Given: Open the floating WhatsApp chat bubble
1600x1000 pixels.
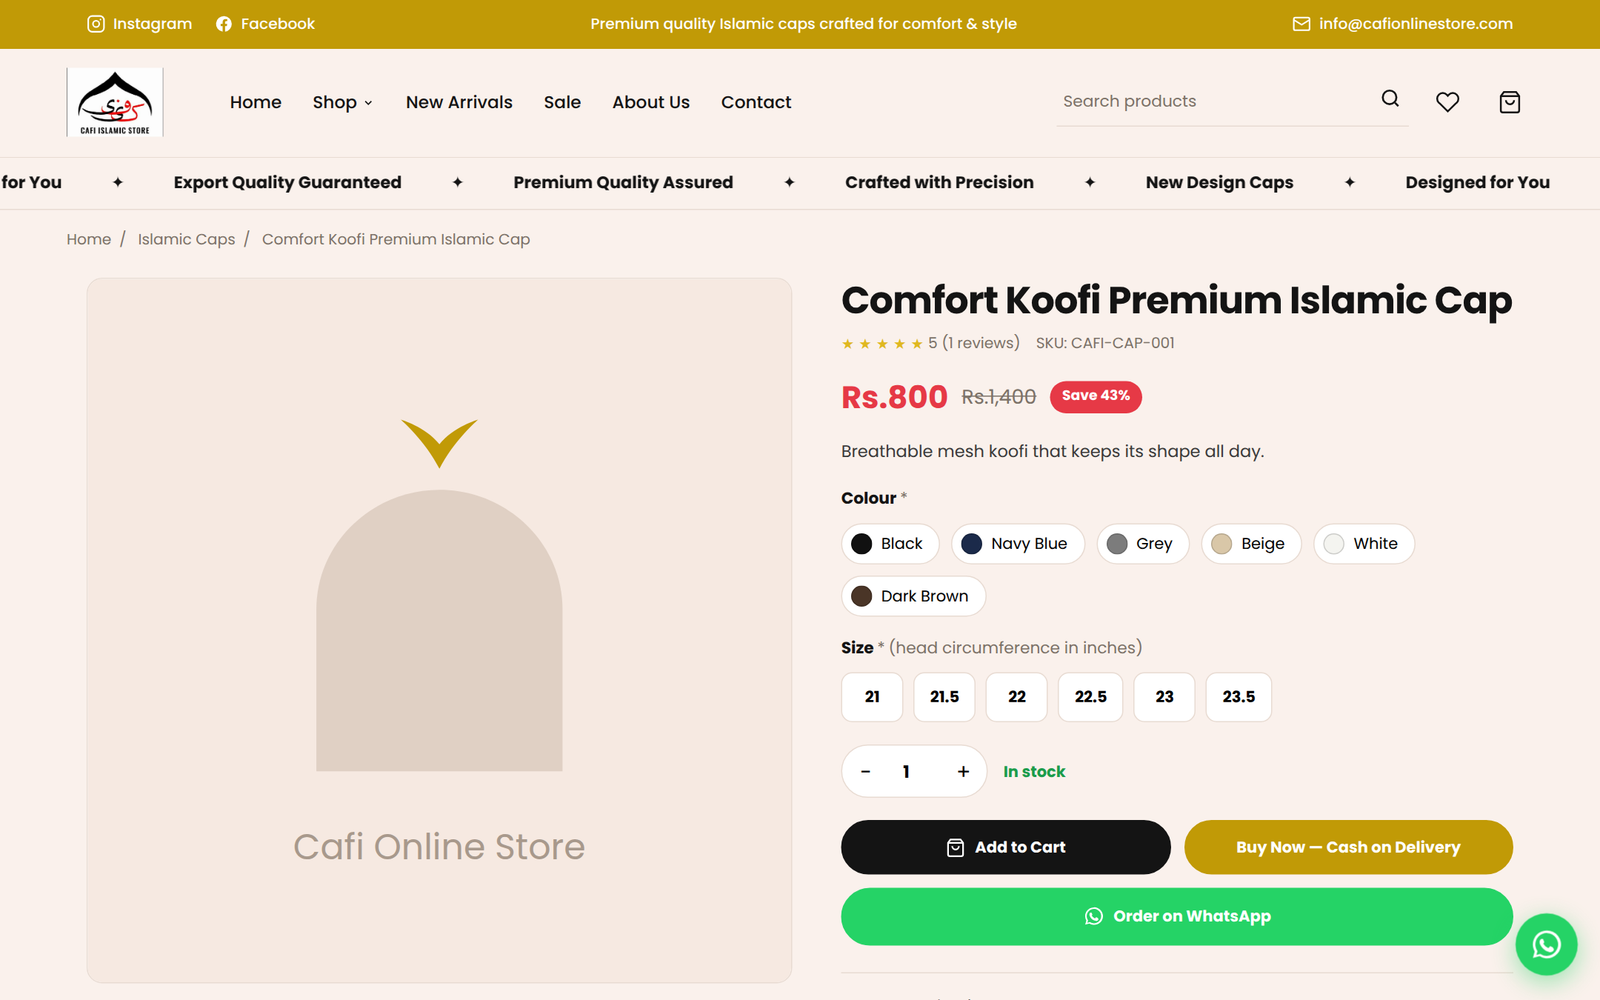Looking at the screenshot, I should (1546, 944).
